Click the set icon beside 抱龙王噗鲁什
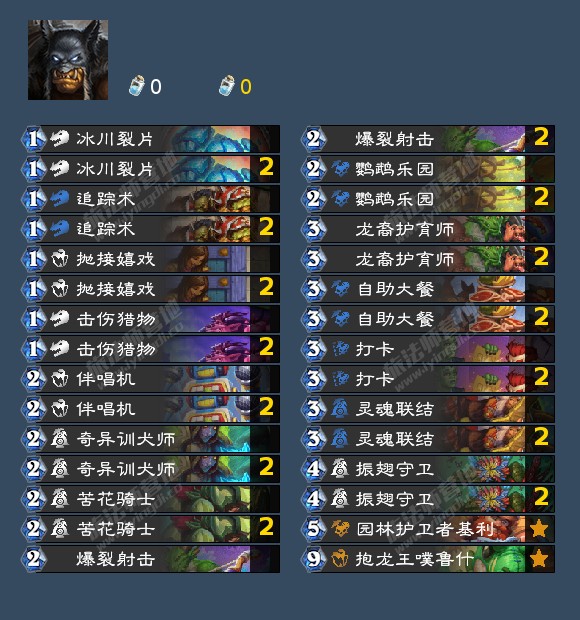This screenshot has height=620, width=580. click(340, 559)
